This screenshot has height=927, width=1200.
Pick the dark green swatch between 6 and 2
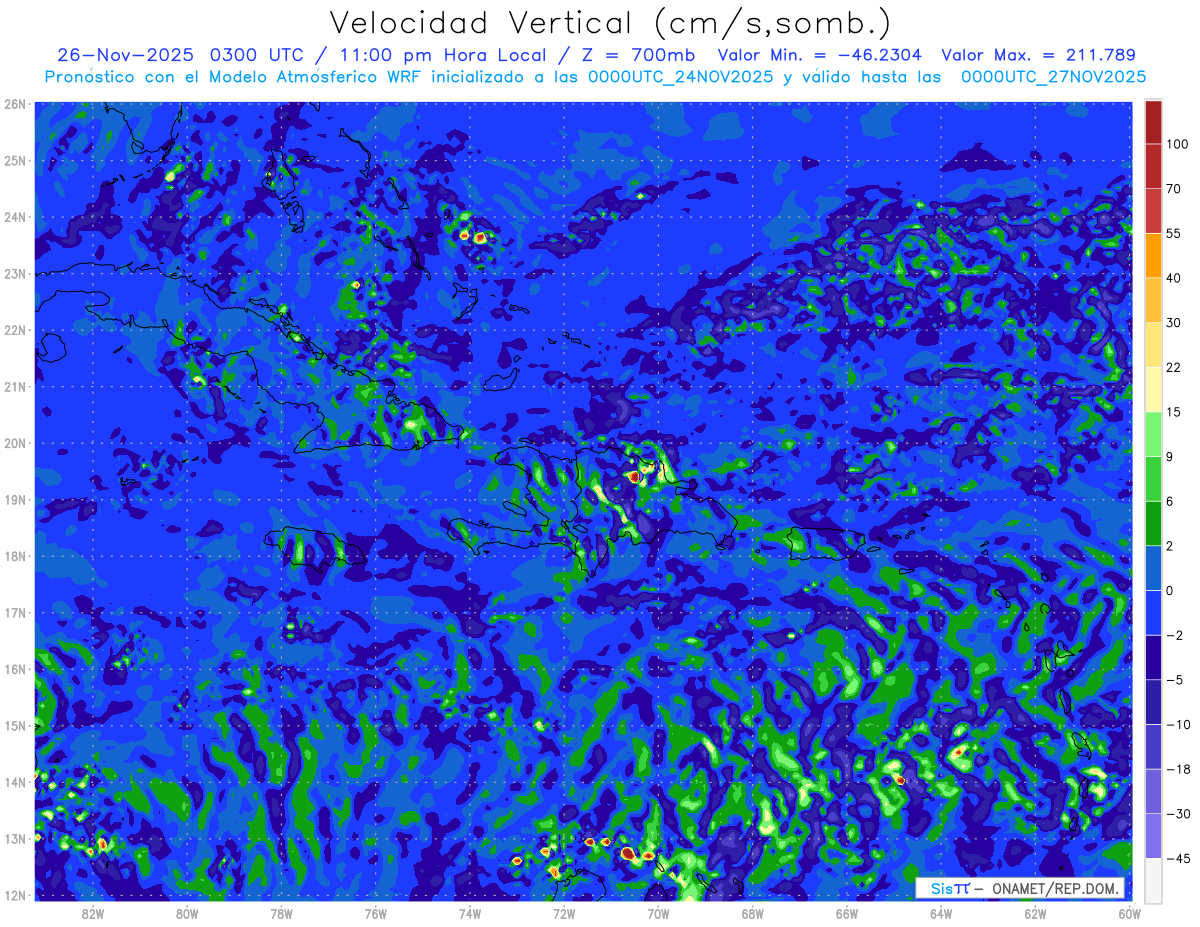pos(1153,523)
